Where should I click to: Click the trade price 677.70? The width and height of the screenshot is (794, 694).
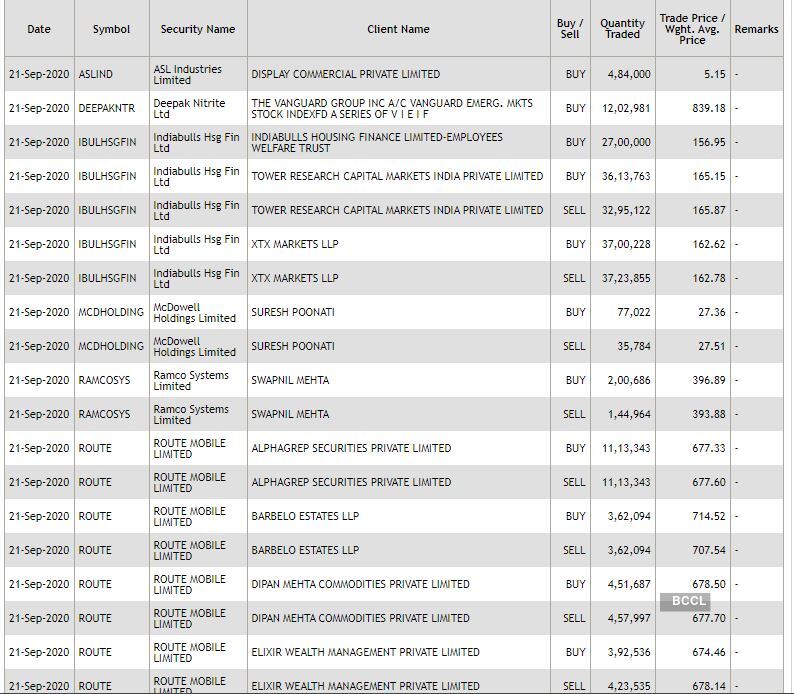point(709,618)
